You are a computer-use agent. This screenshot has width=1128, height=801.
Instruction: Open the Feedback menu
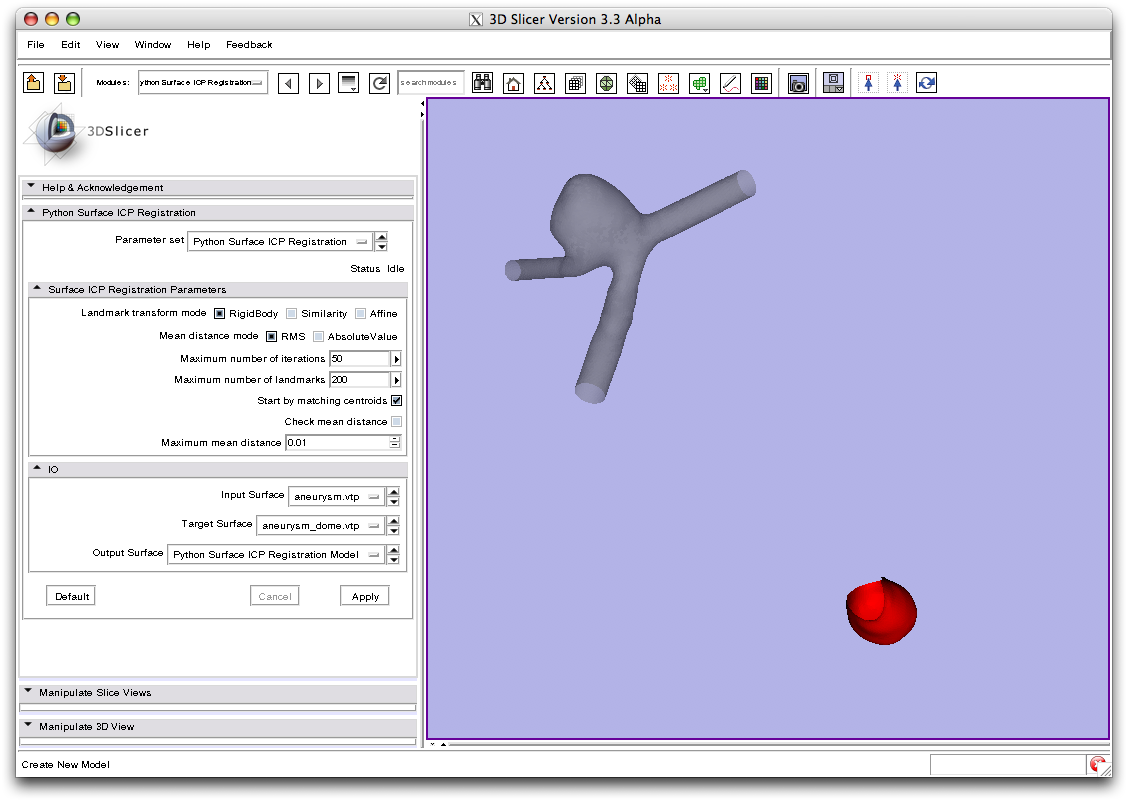click(x=249, y=45)
